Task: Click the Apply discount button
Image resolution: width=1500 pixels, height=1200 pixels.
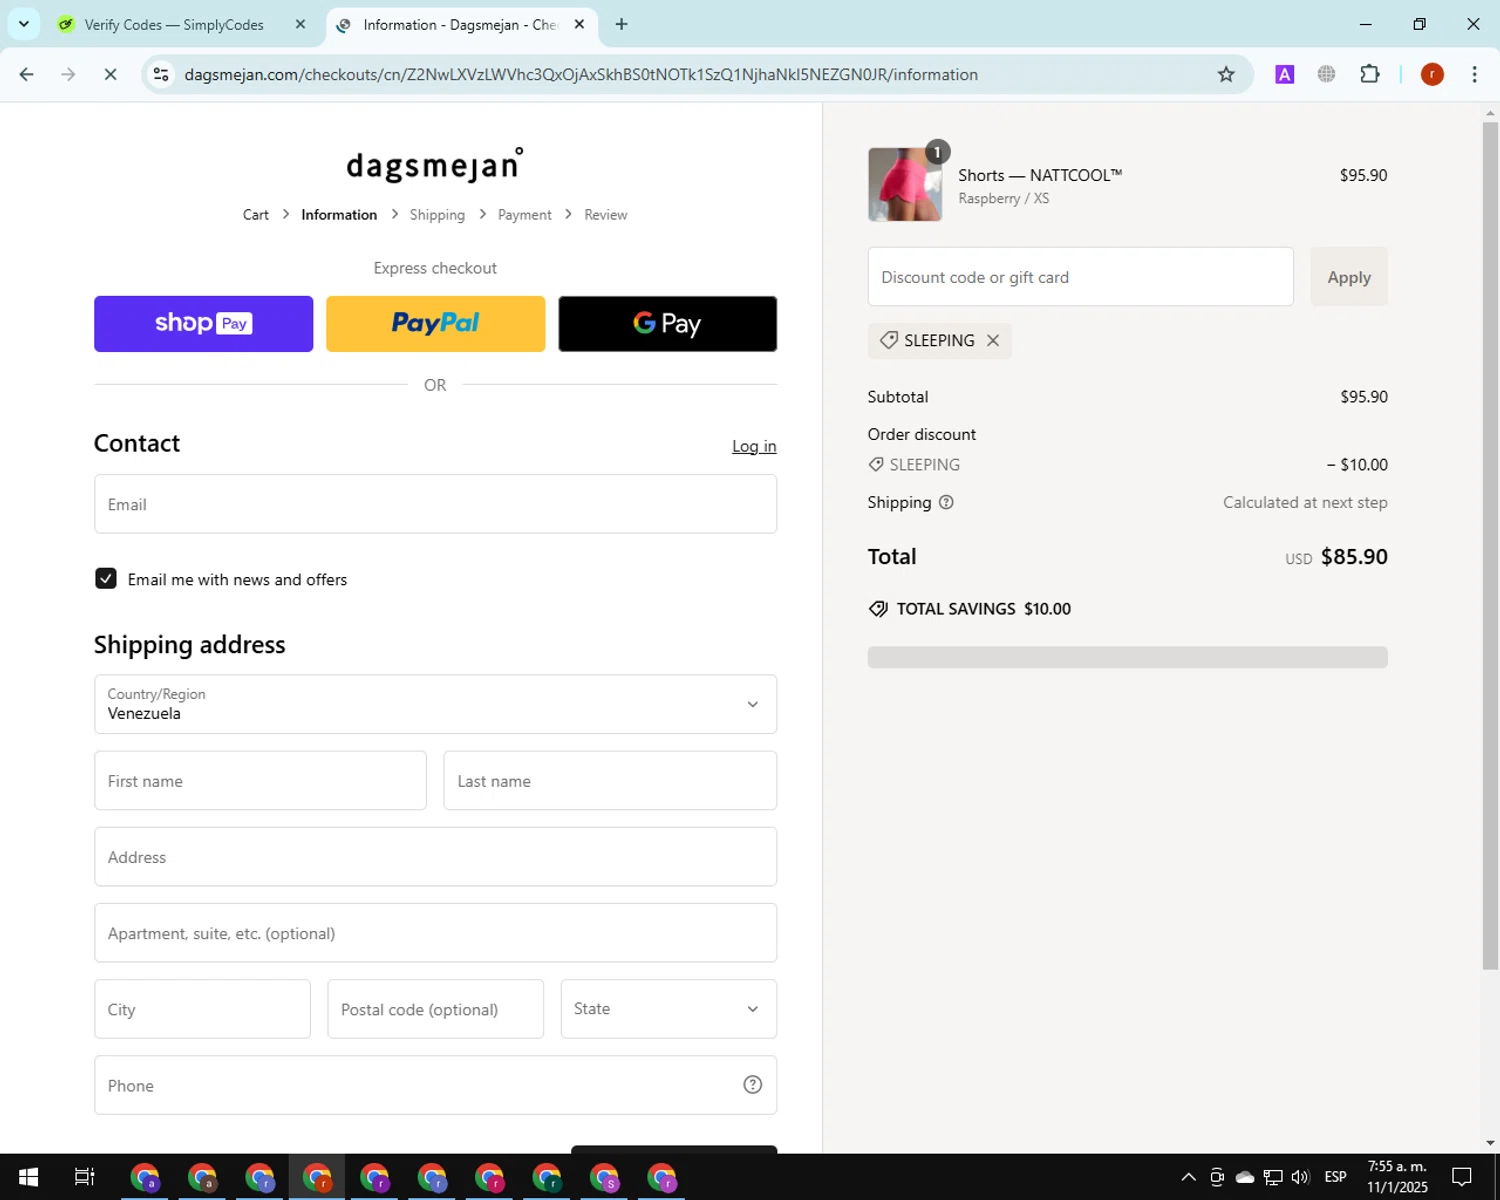Action: pyautogui.click(x=1349, y=277)
